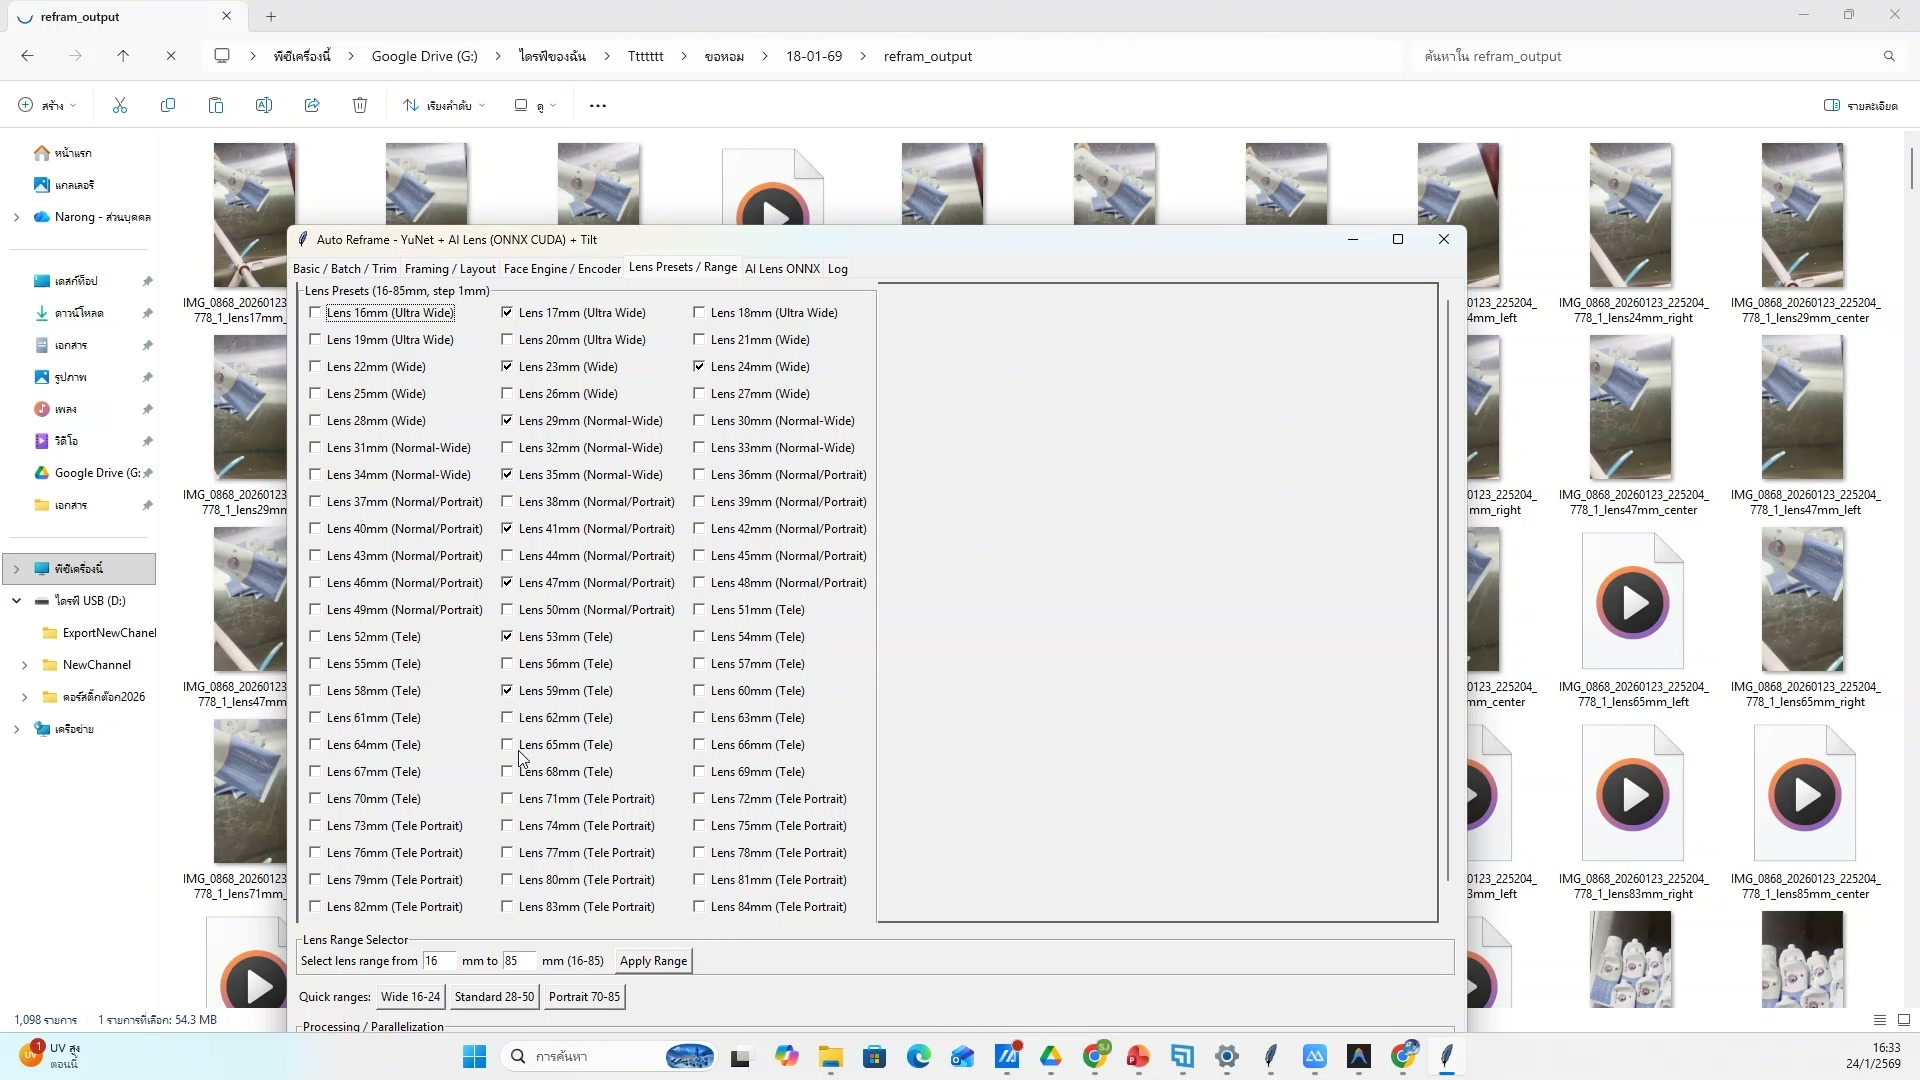Click the Share icon in Explorer toolbar
The height and width of the screenshot is (1080, 1920).
312,105
